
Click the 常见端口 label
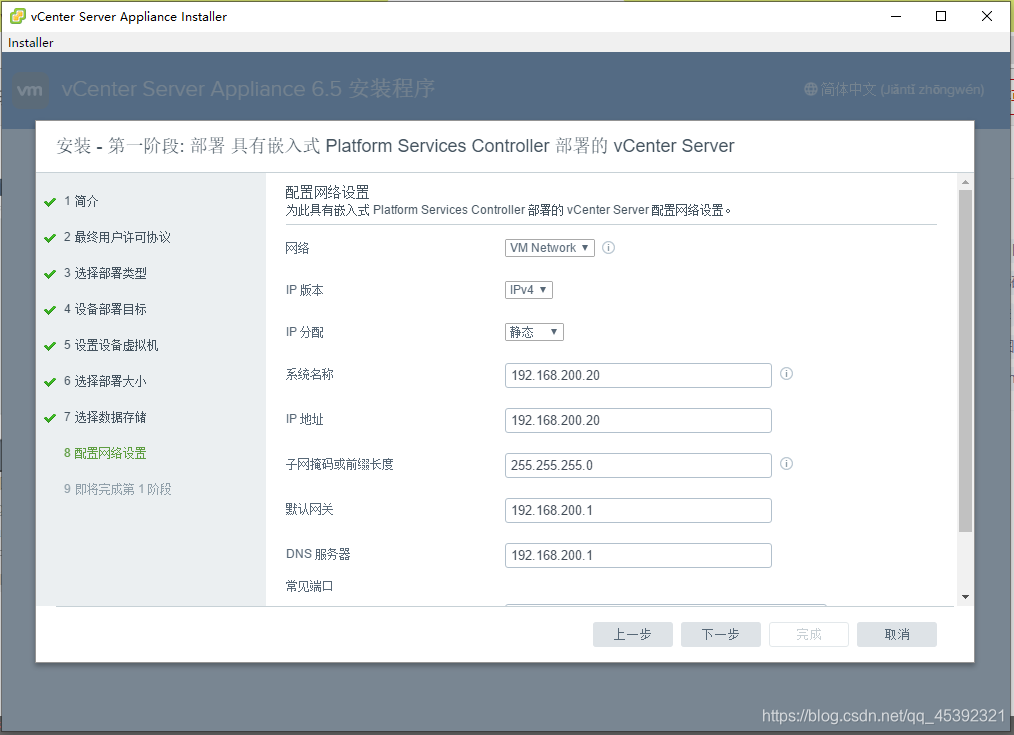click(x=309, y=586)
